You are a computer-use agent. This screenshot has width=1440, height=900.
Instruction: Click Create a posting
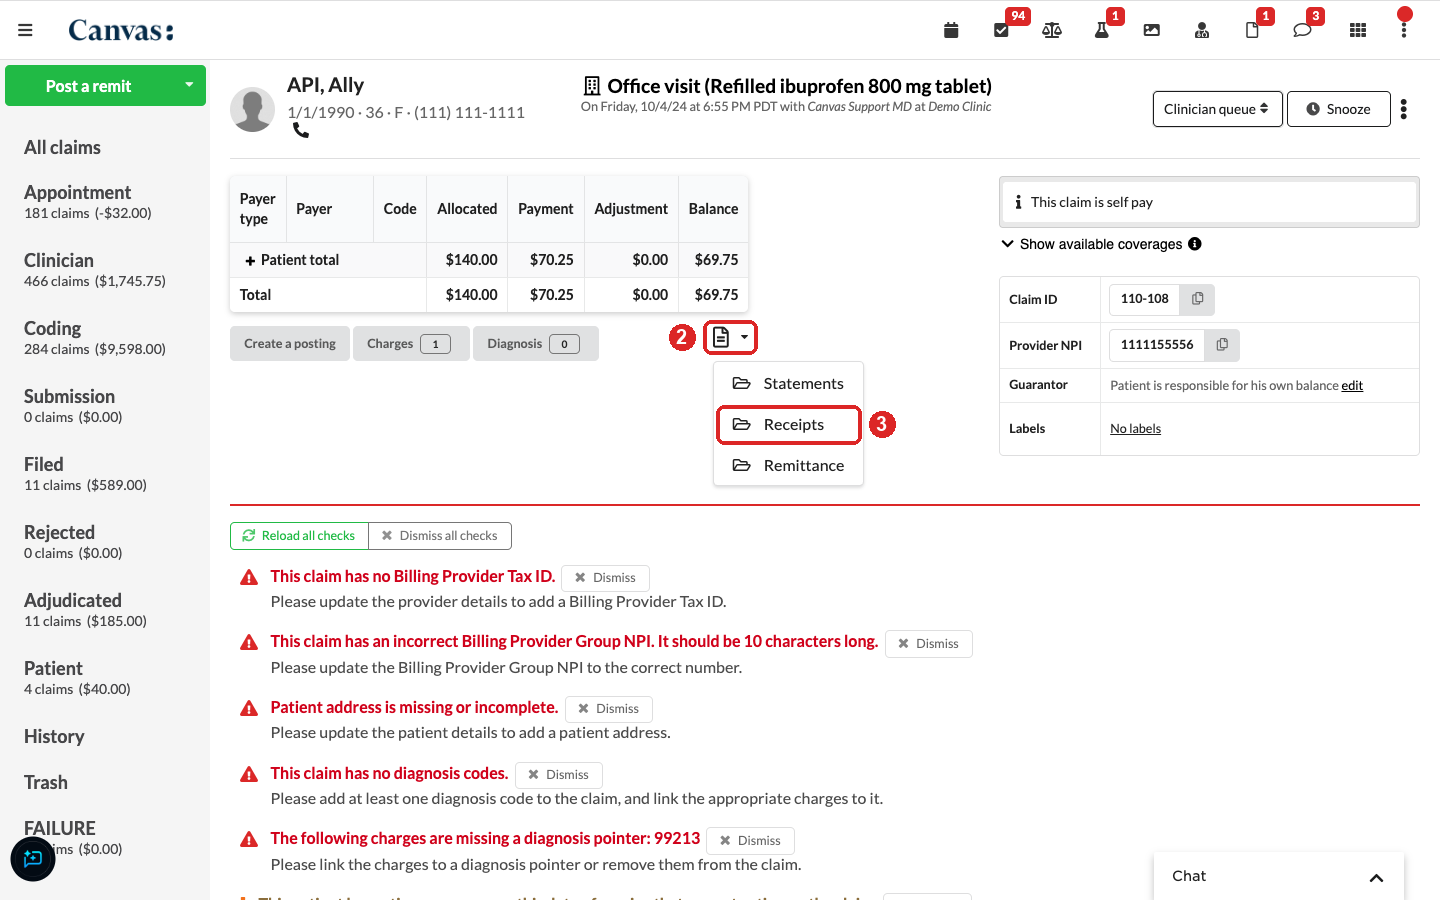click(290, 344)
